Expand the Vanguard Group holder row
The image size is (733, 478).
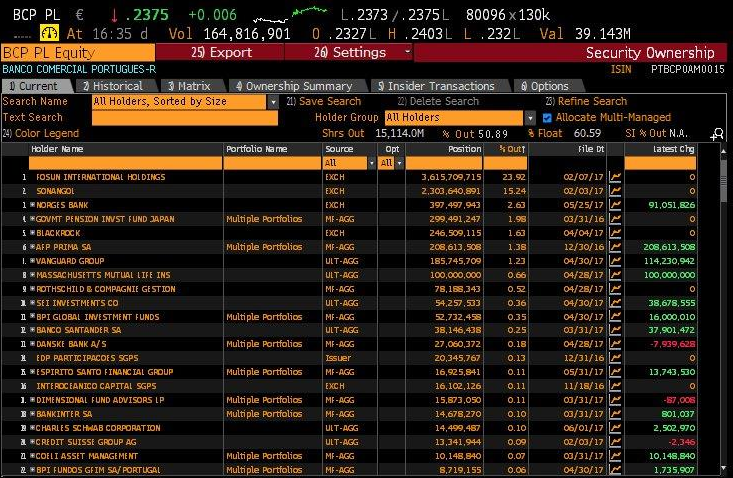click(x=33, y=261)
